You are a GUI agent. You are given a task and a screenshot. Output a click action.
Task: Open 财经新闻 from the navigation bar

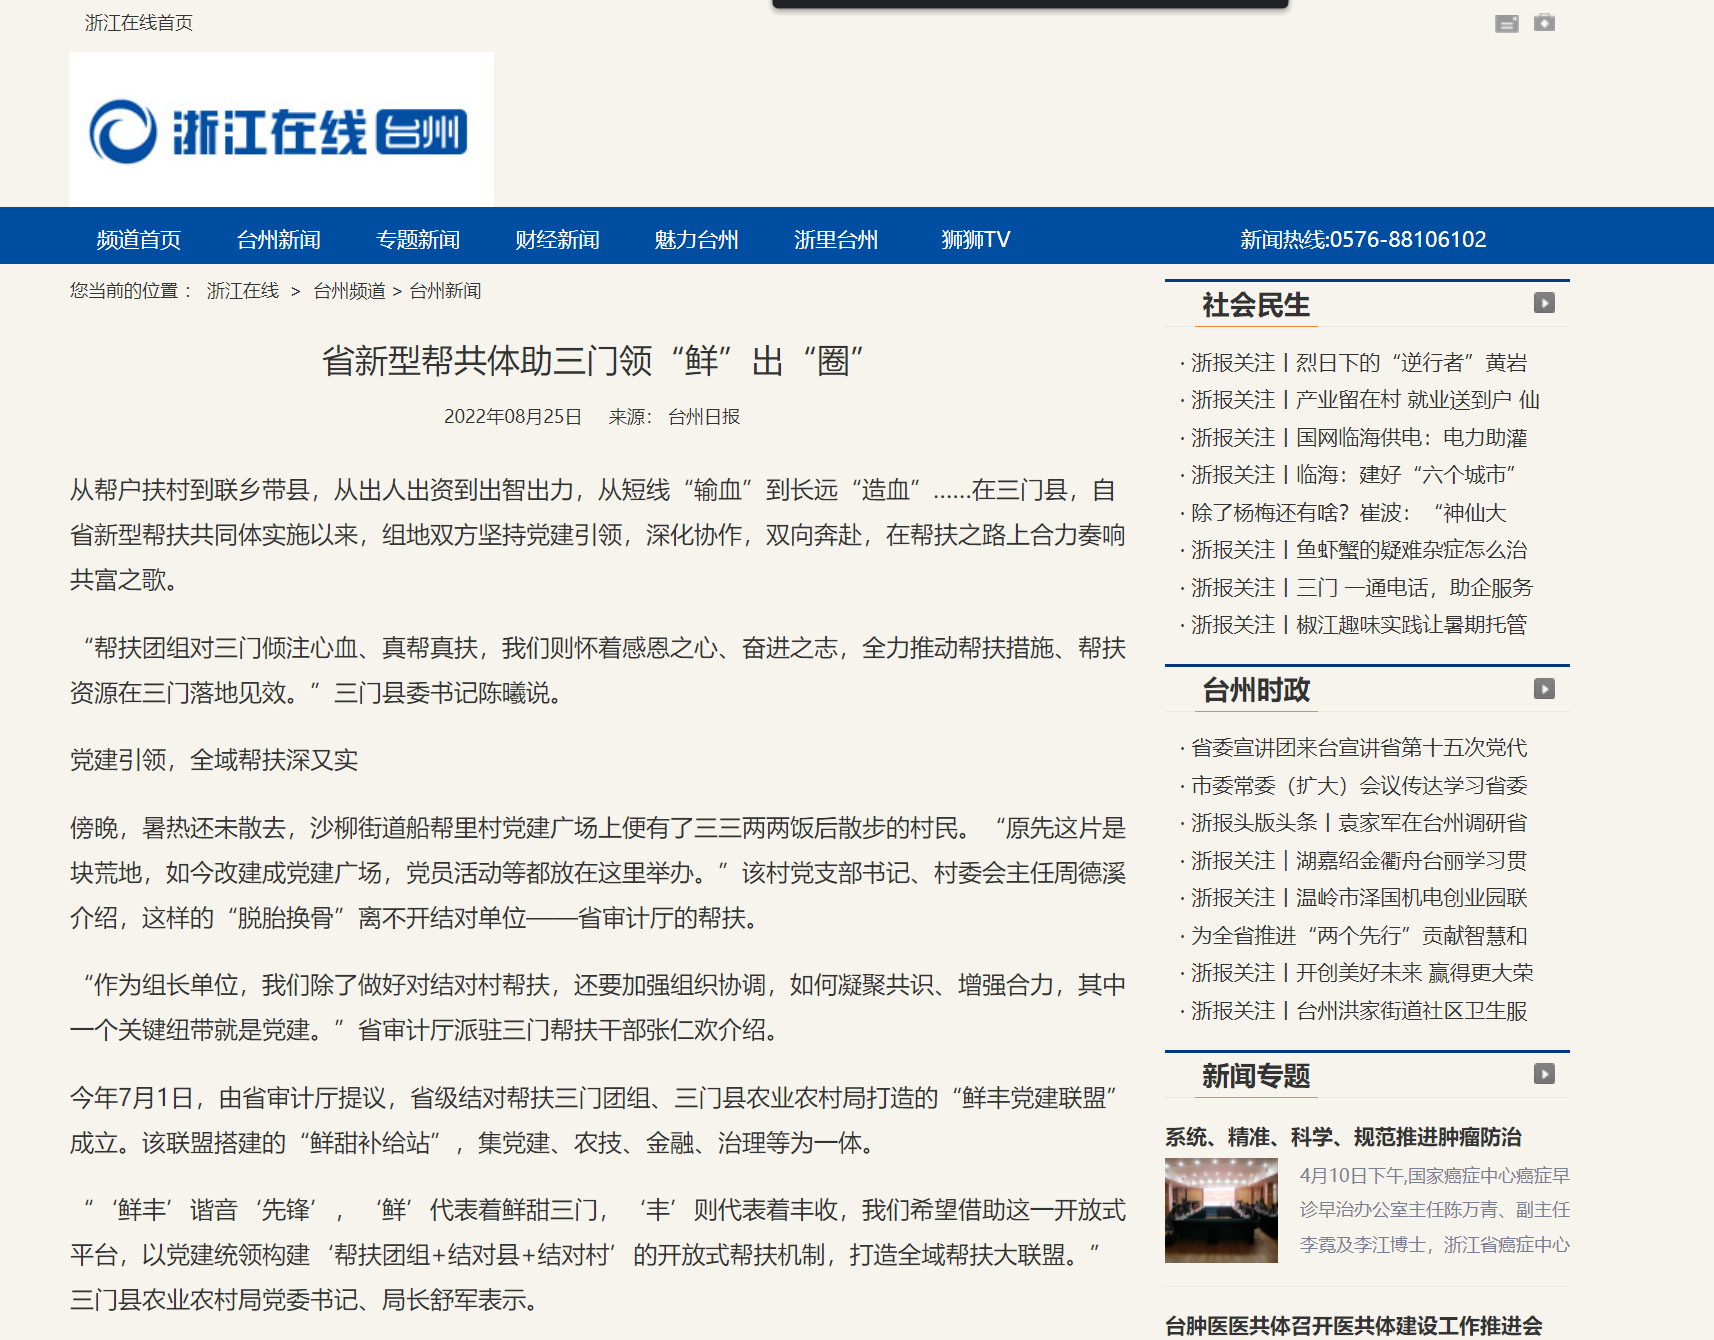click(x=557, y=240)
